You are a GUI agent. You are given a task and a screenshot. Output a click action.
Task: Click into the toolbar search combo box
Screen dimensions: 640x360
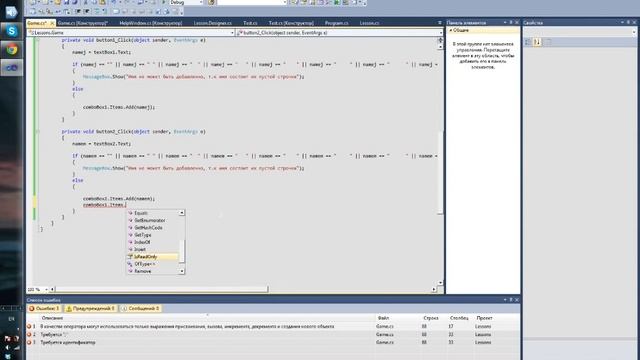click(x=252, y=2)
